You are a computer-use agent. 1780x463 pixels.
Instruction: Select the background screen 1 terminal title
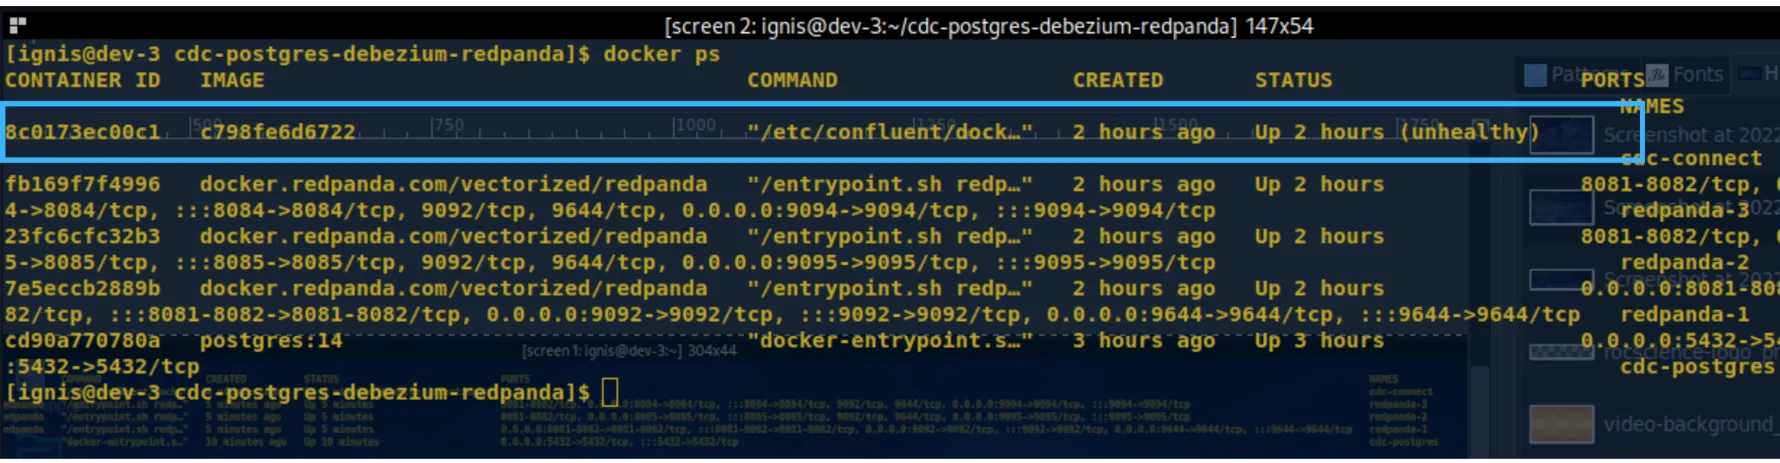click(628, 351)
